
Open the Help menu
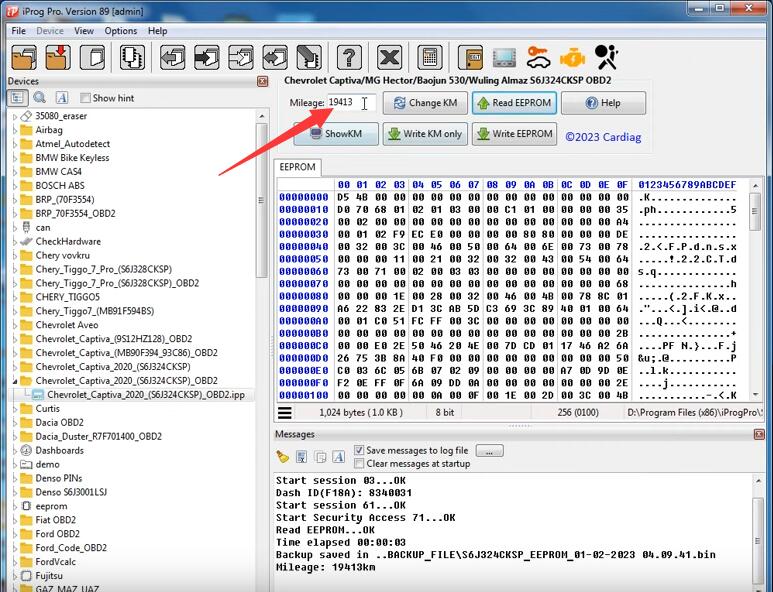(x=158, y=31)
